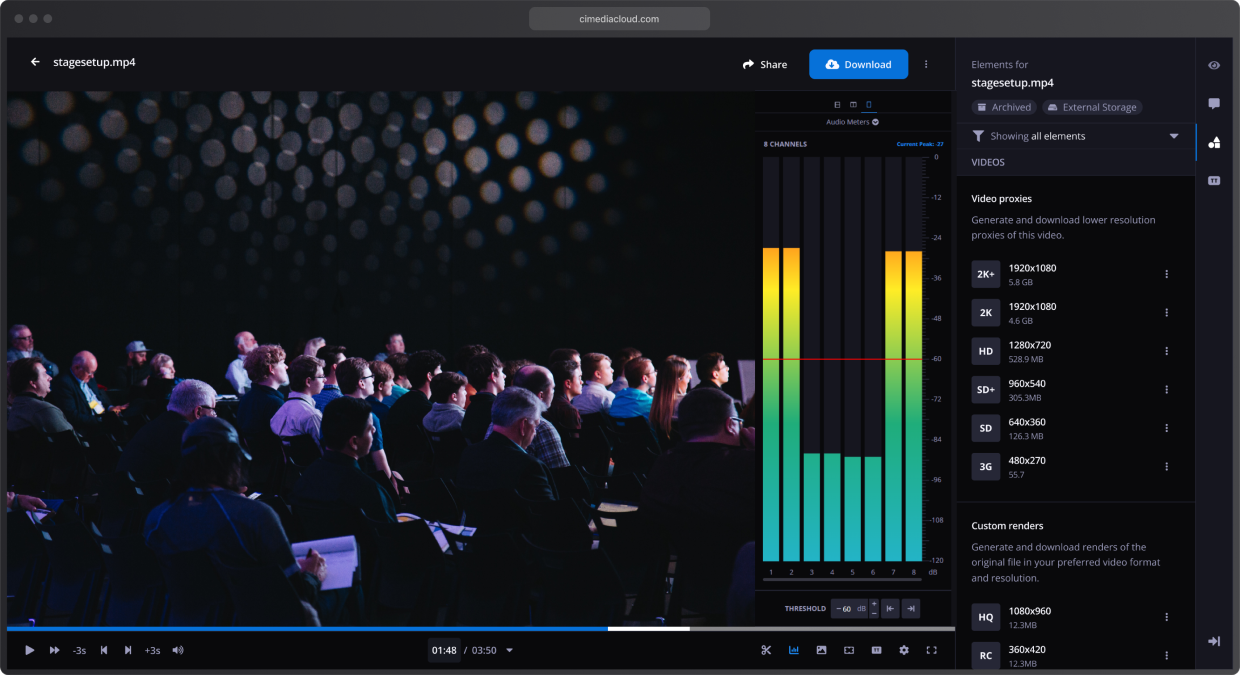Open options for 2K 1920x1080 proxy
The width and height of the screenshot is (1240, 675).
[1166, 313]
